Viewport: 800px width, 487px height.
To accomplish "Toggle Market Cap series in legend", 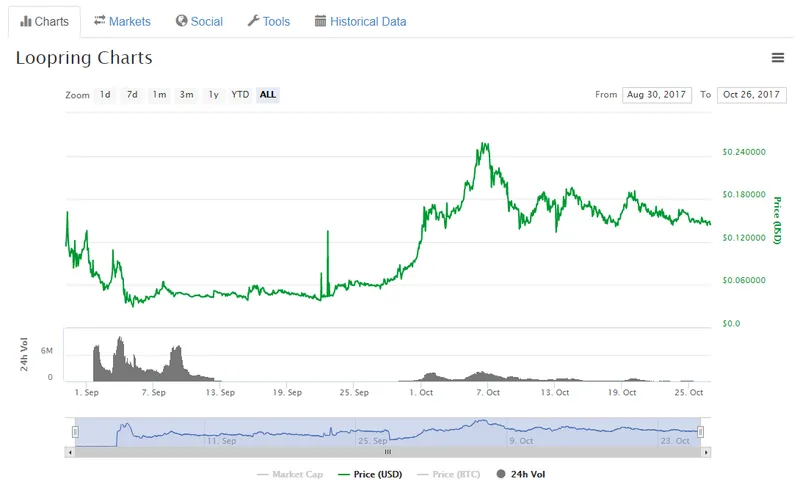I will [x=290, y=474].
